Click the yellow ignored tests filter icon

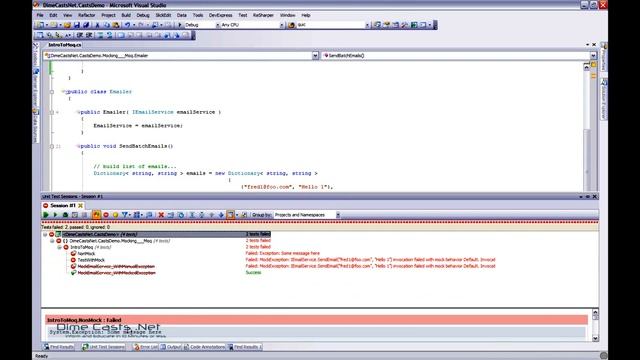(116, 215)
